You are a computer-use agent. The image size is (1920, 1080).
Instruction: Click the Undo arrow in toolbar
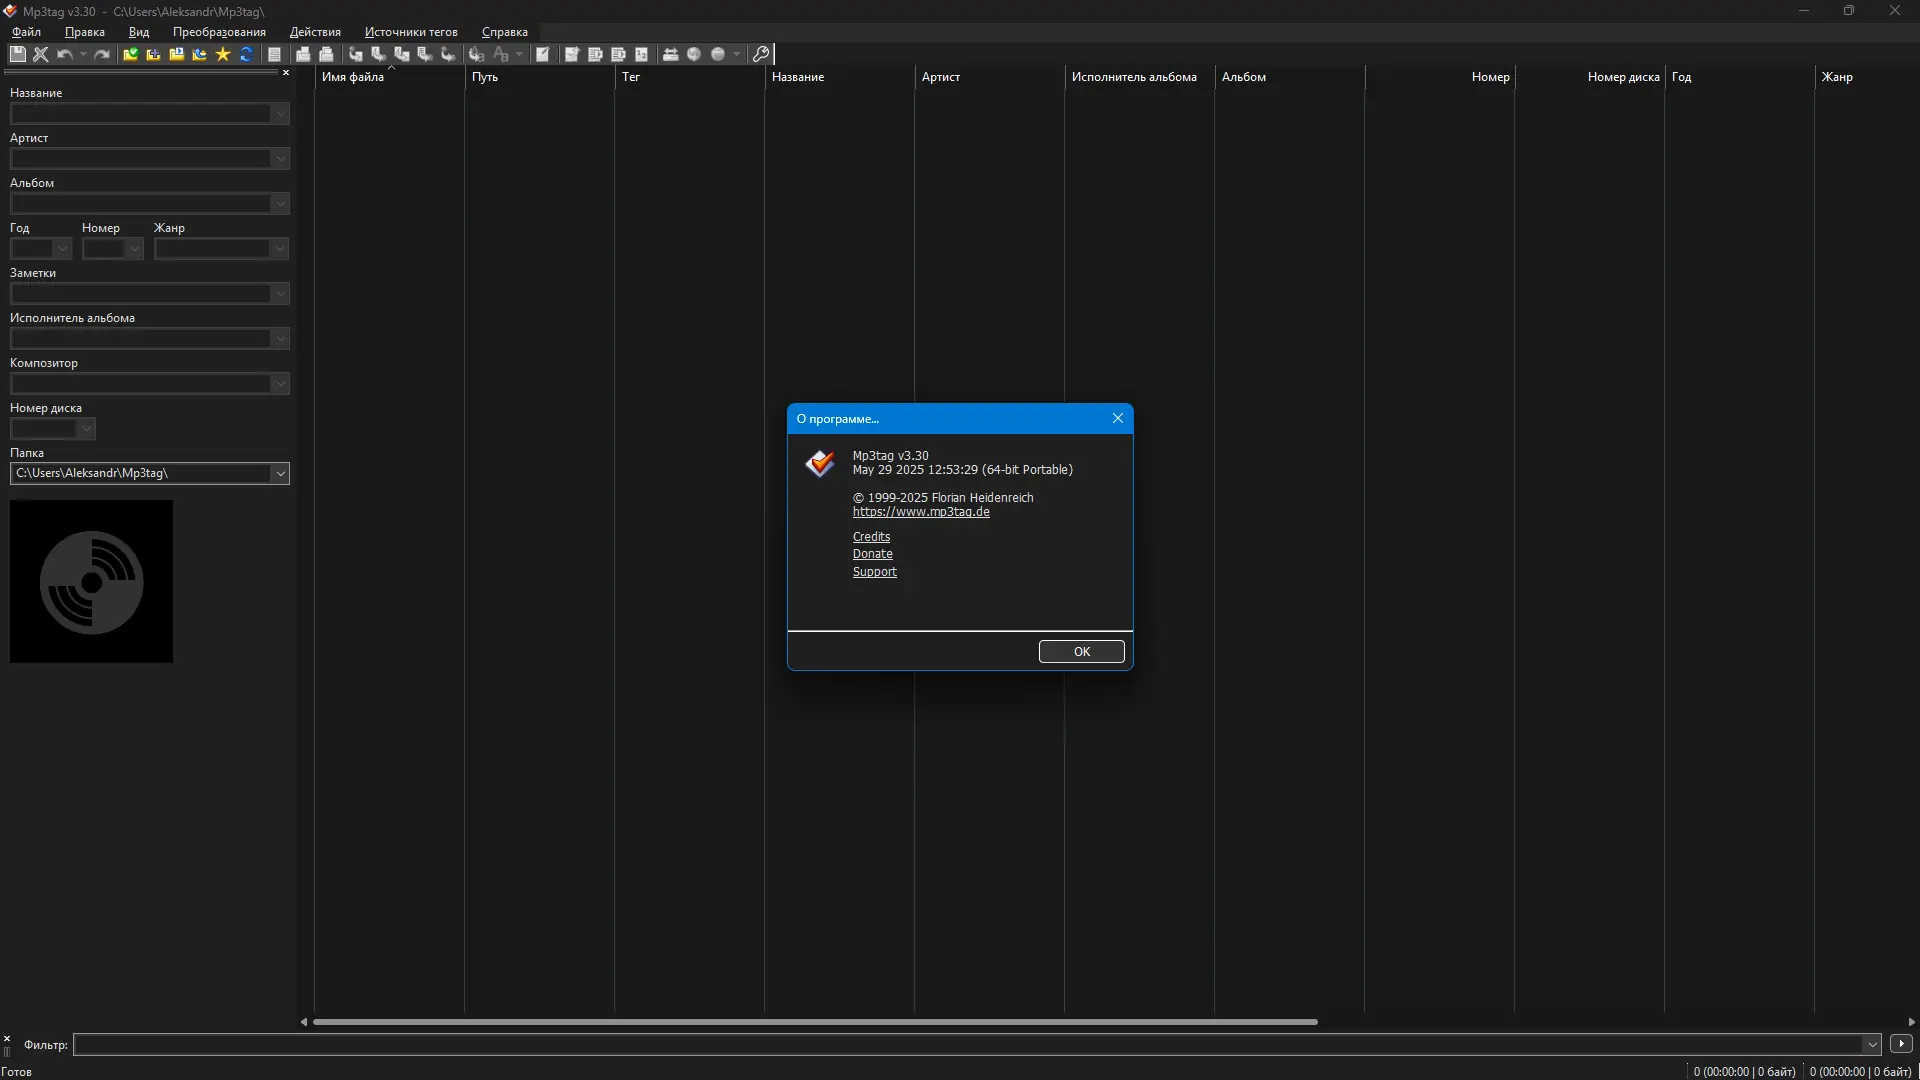(65, 54)
